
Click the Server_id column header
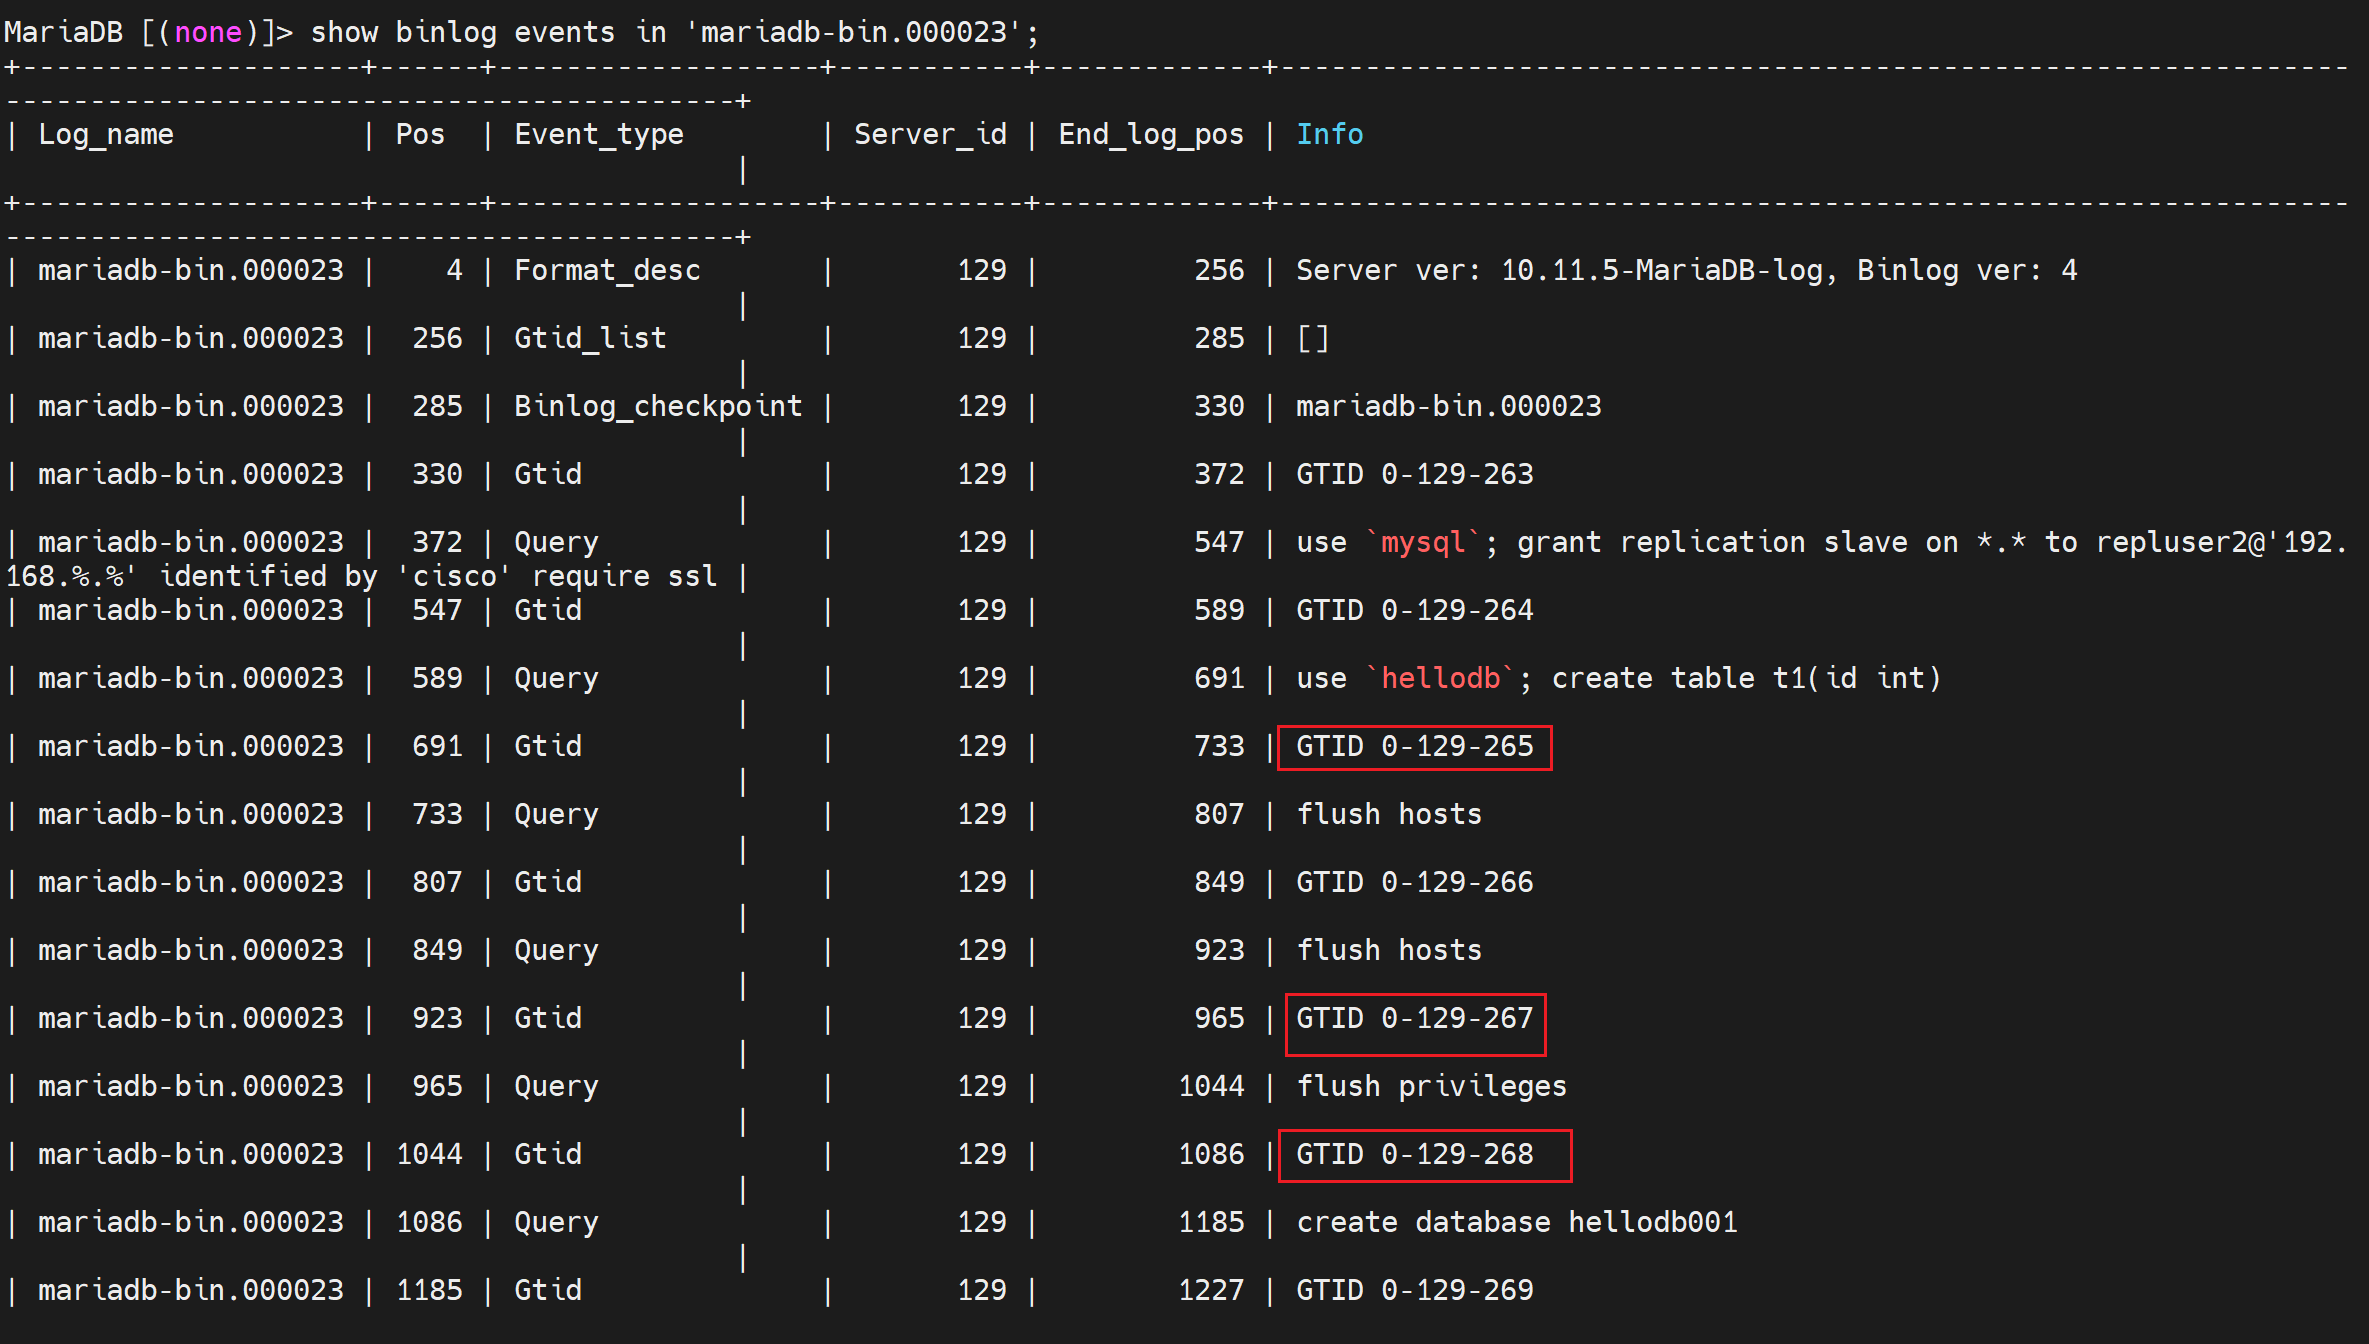pyautogui.click(x=930, y=135)
